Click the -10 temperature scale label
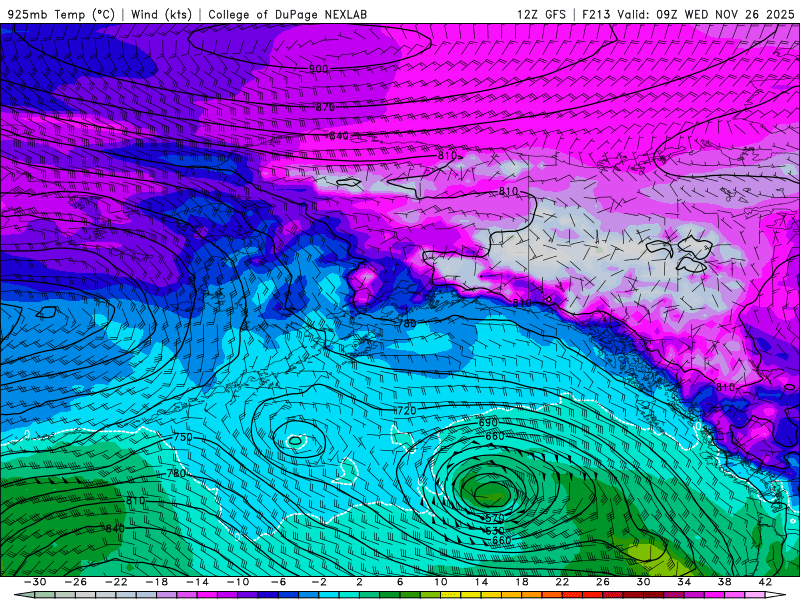Screen dimensions: 800x600 (x=238, y=582)
